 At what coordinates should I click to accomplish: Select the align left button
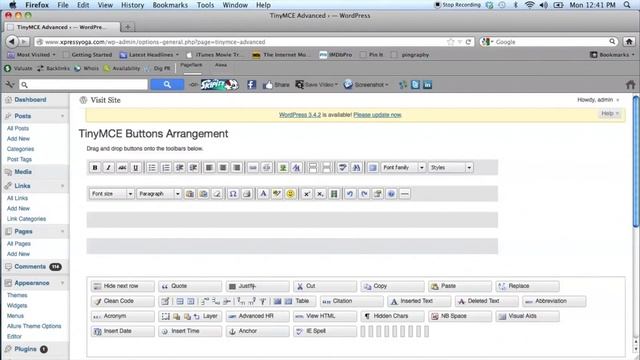click(209, 167)
